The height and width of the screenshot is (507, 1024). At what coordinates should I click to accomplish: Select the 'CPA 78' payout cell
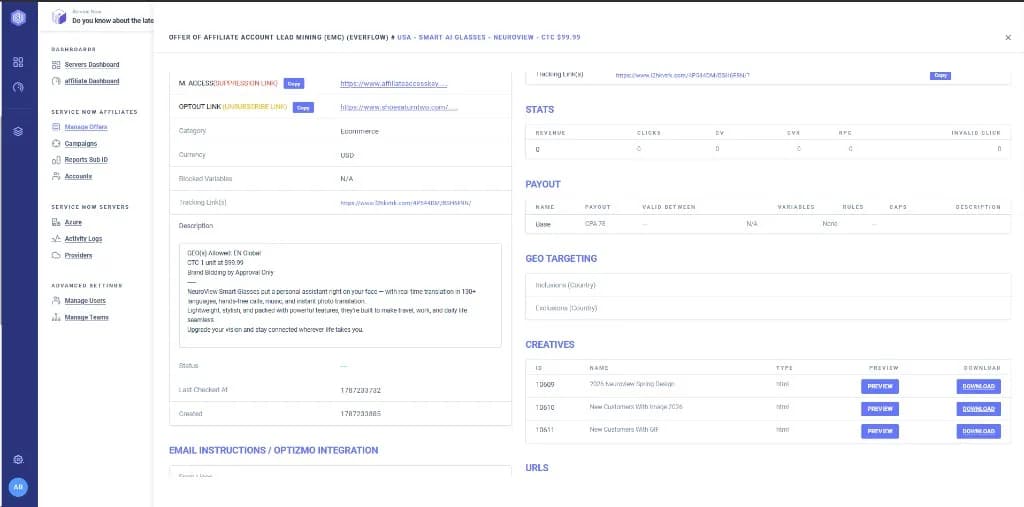[x=595, y=224]
